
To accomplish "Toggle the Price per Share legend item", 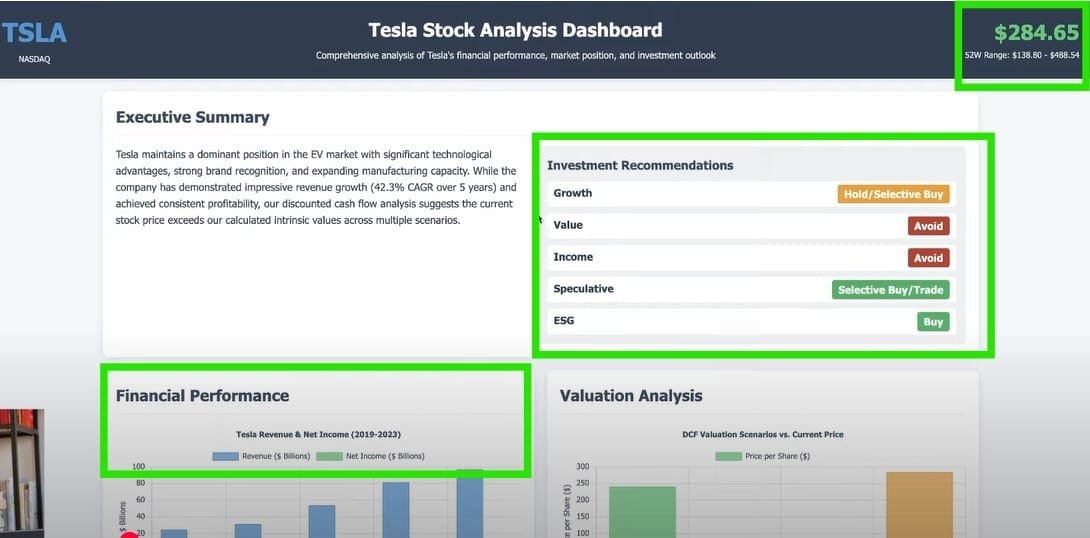I will [762, 456].
